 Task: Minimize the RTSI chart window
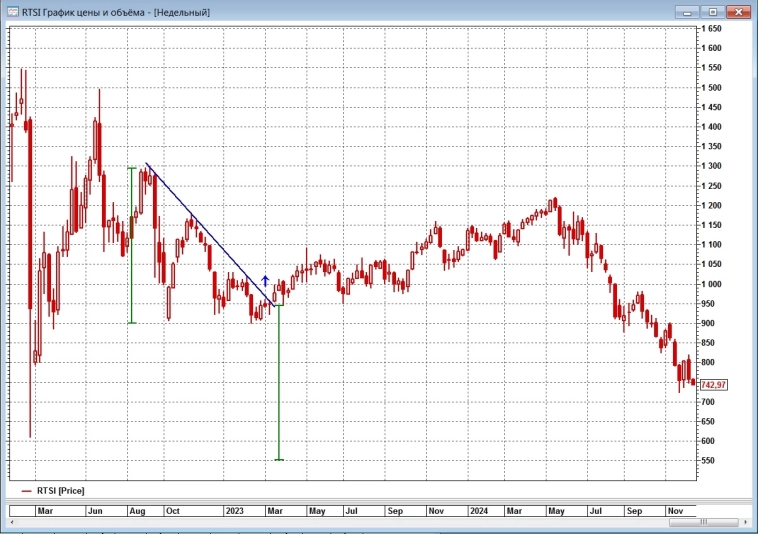point(687,12)
